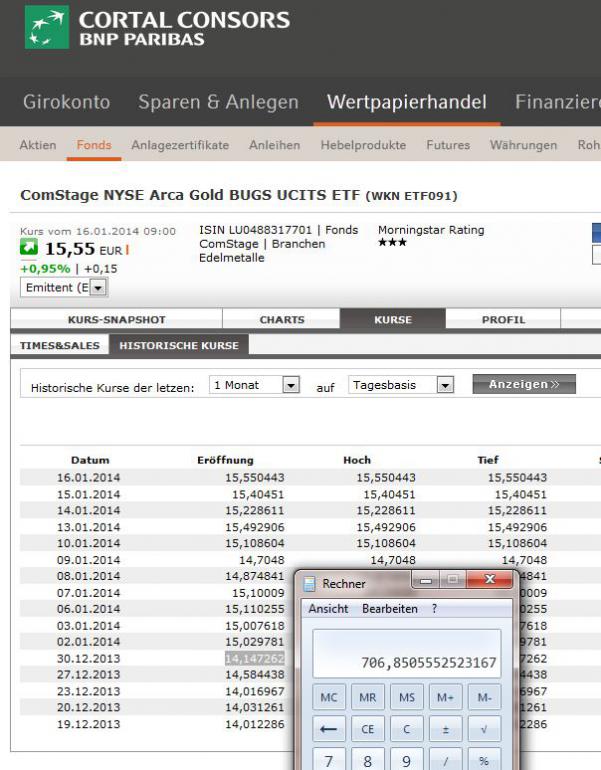Image resolution: width=601 pixels, height=770 pixels.
Task: Open the Aktien sub-navigation item
Action: 38,145
